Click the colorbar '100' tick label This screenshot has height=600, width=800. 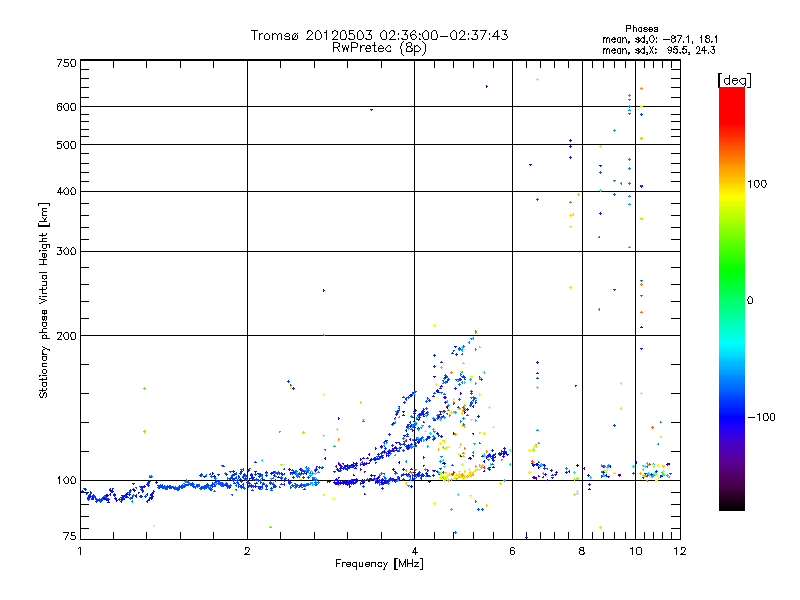pos(757,184)
